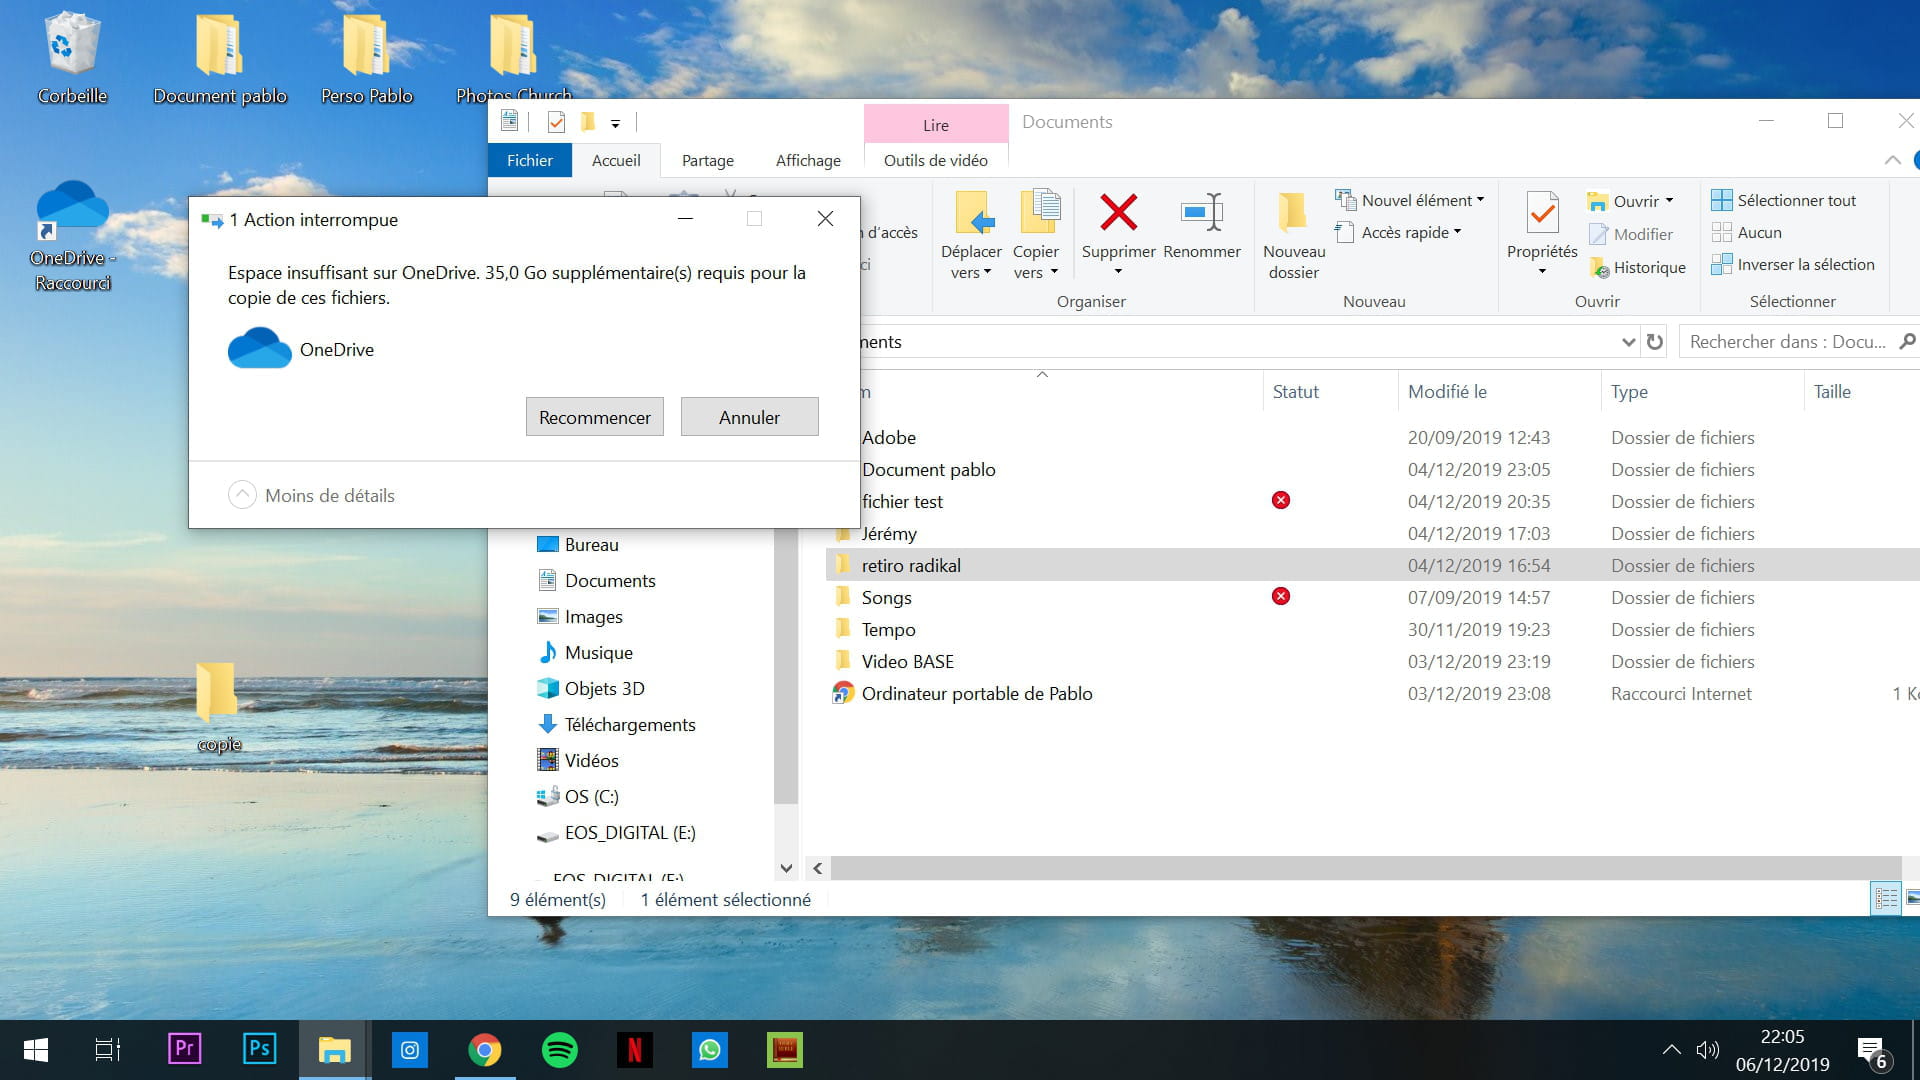Screen dimensions: 1920x1080
Task: Click the Historique ribbon button
Action: (1637, 267)
